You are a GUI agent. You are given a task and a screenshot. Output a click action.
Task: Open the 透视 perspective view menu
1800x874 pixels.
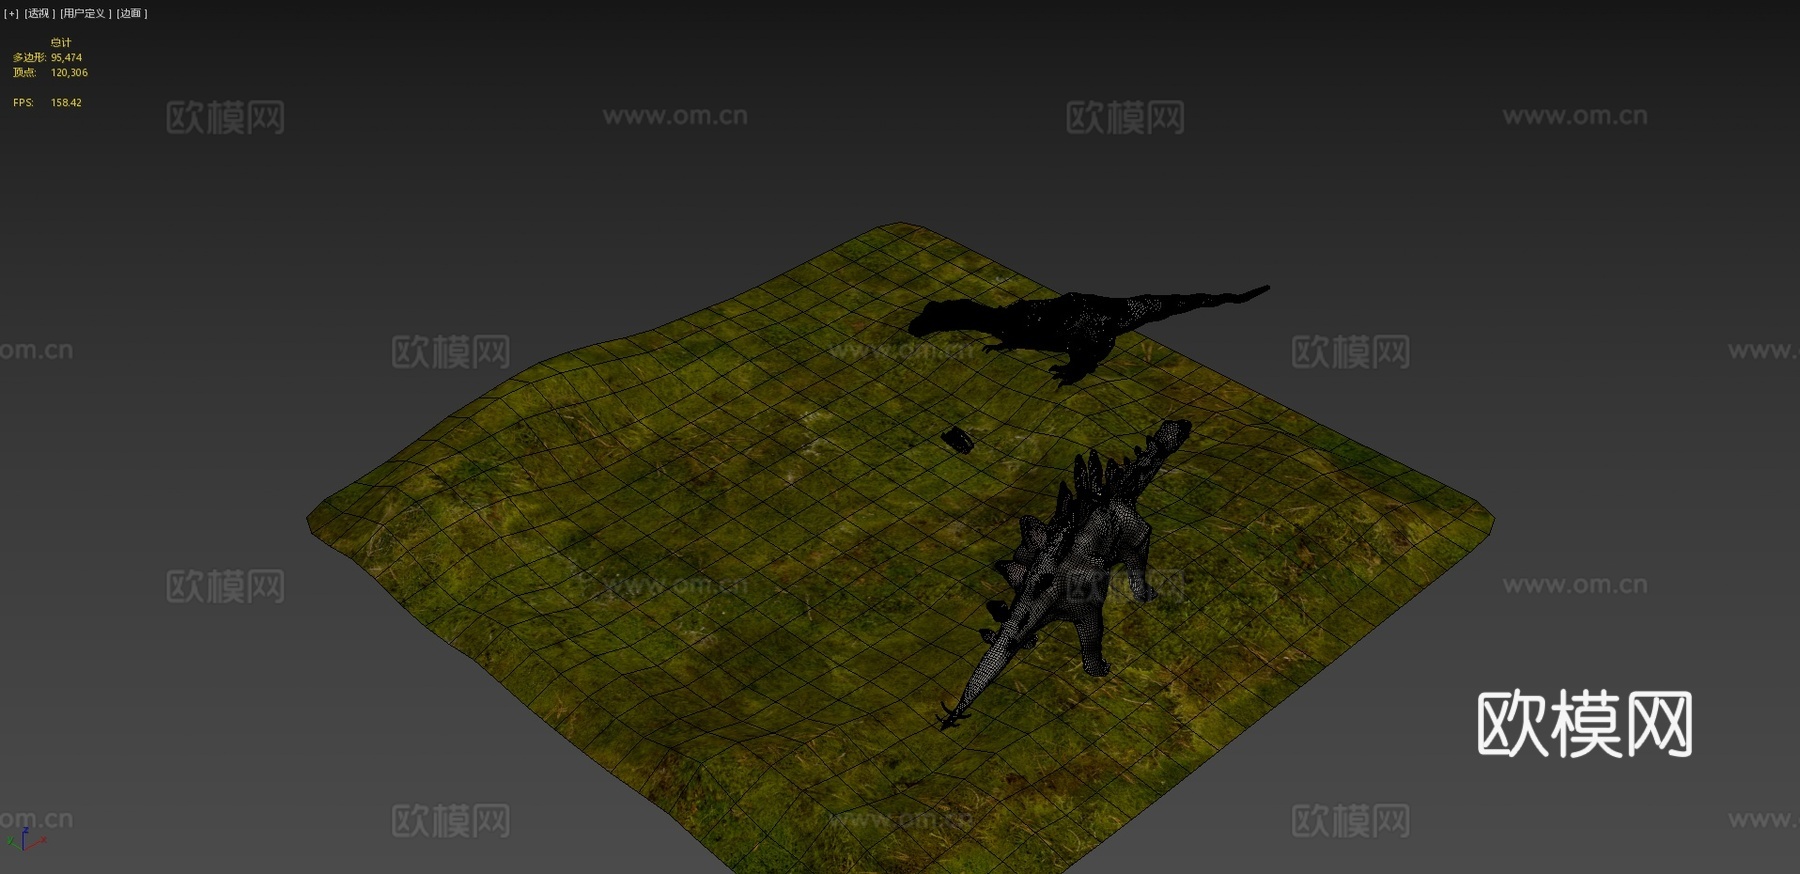click(39, 13)
